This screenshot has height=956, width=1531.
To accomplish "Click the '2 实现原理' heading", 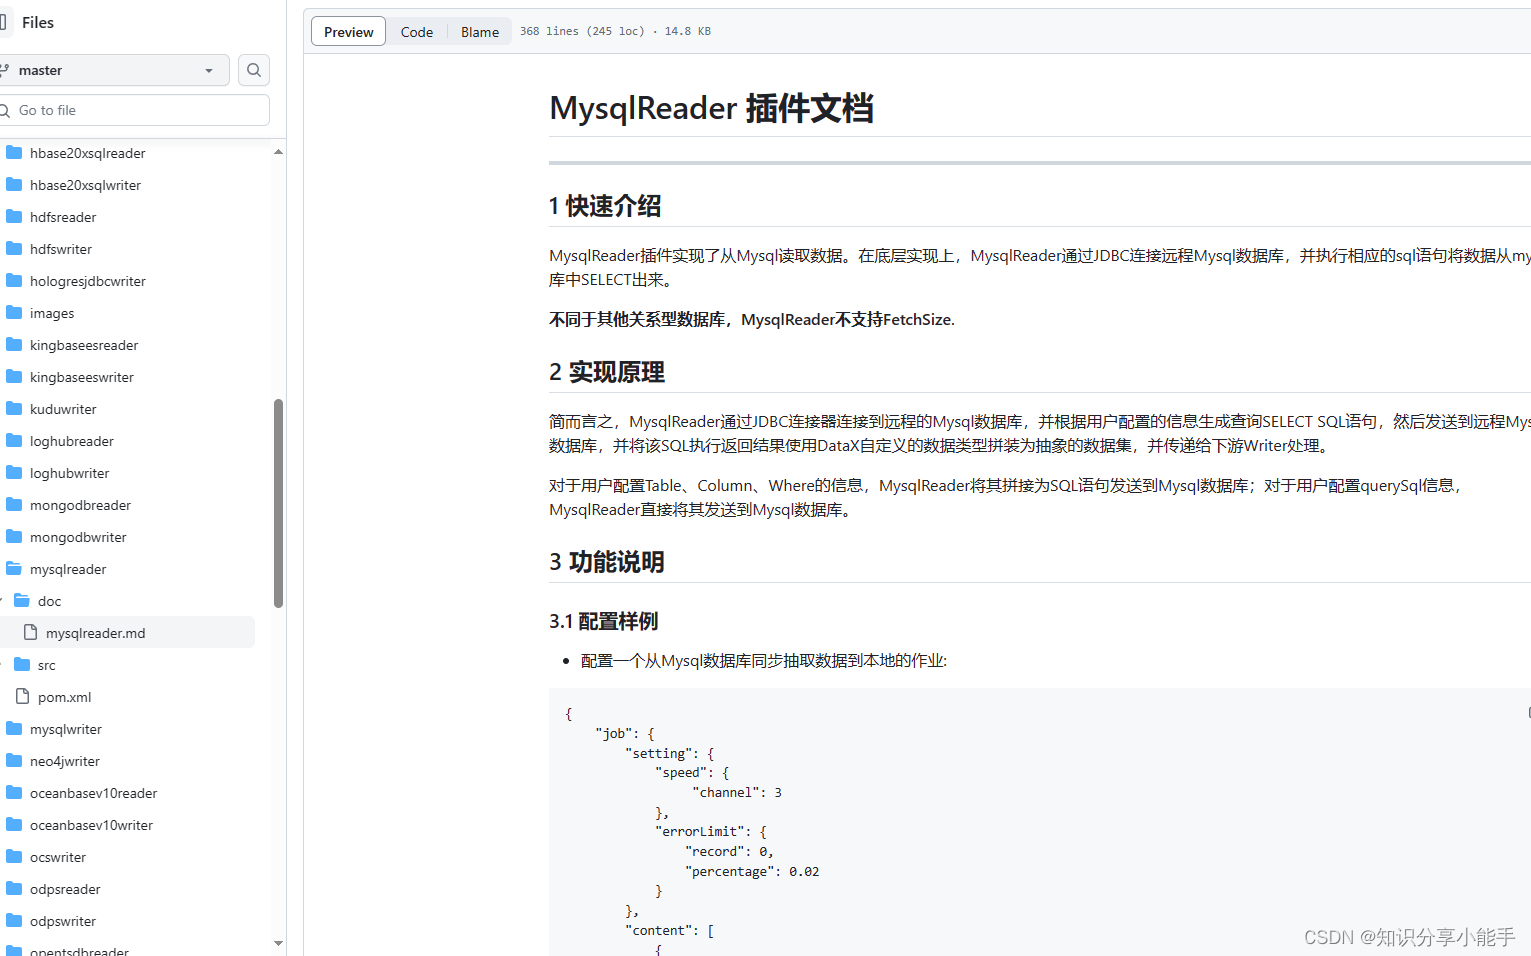I will (x=607, y=372).
